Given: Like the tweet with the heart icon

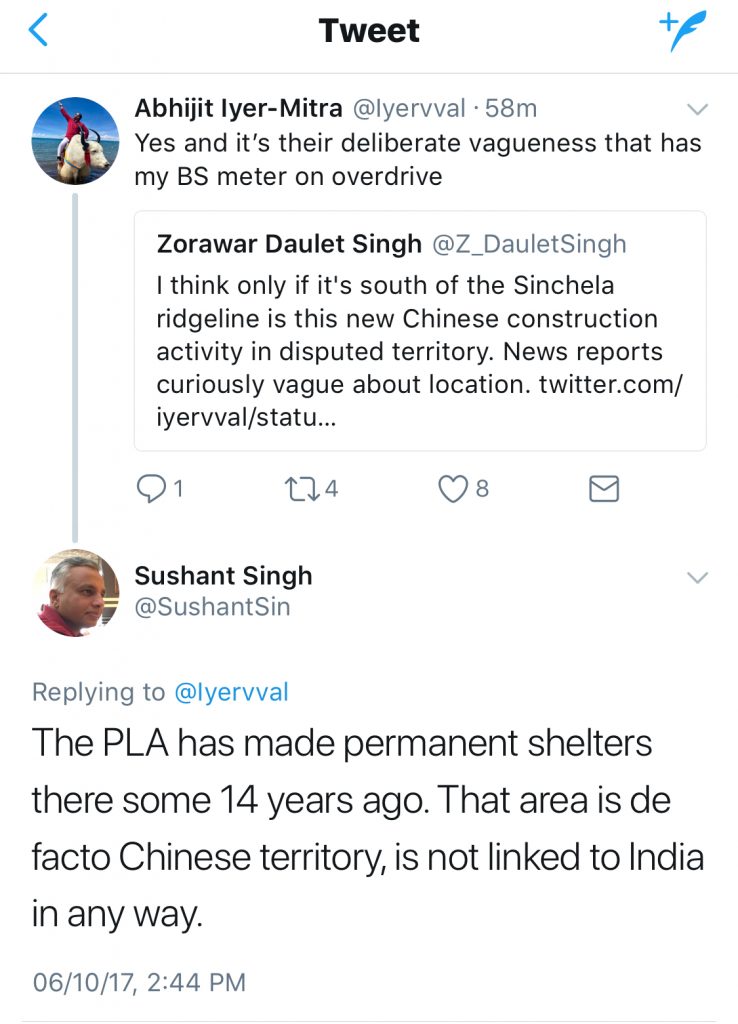Looking at the screenshot, I should point(454,489).
